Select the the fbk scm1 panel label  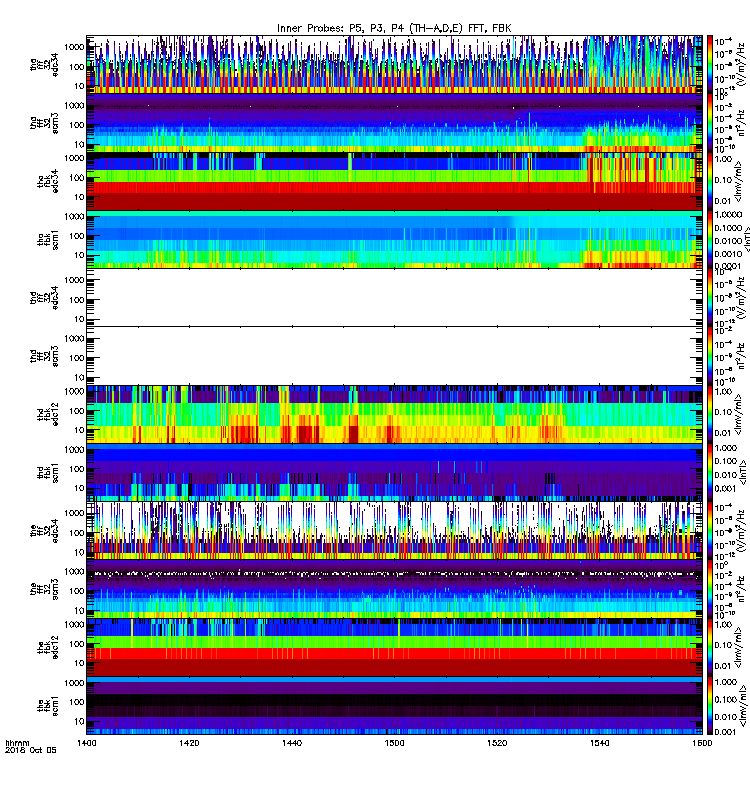[x=48, y=705]
